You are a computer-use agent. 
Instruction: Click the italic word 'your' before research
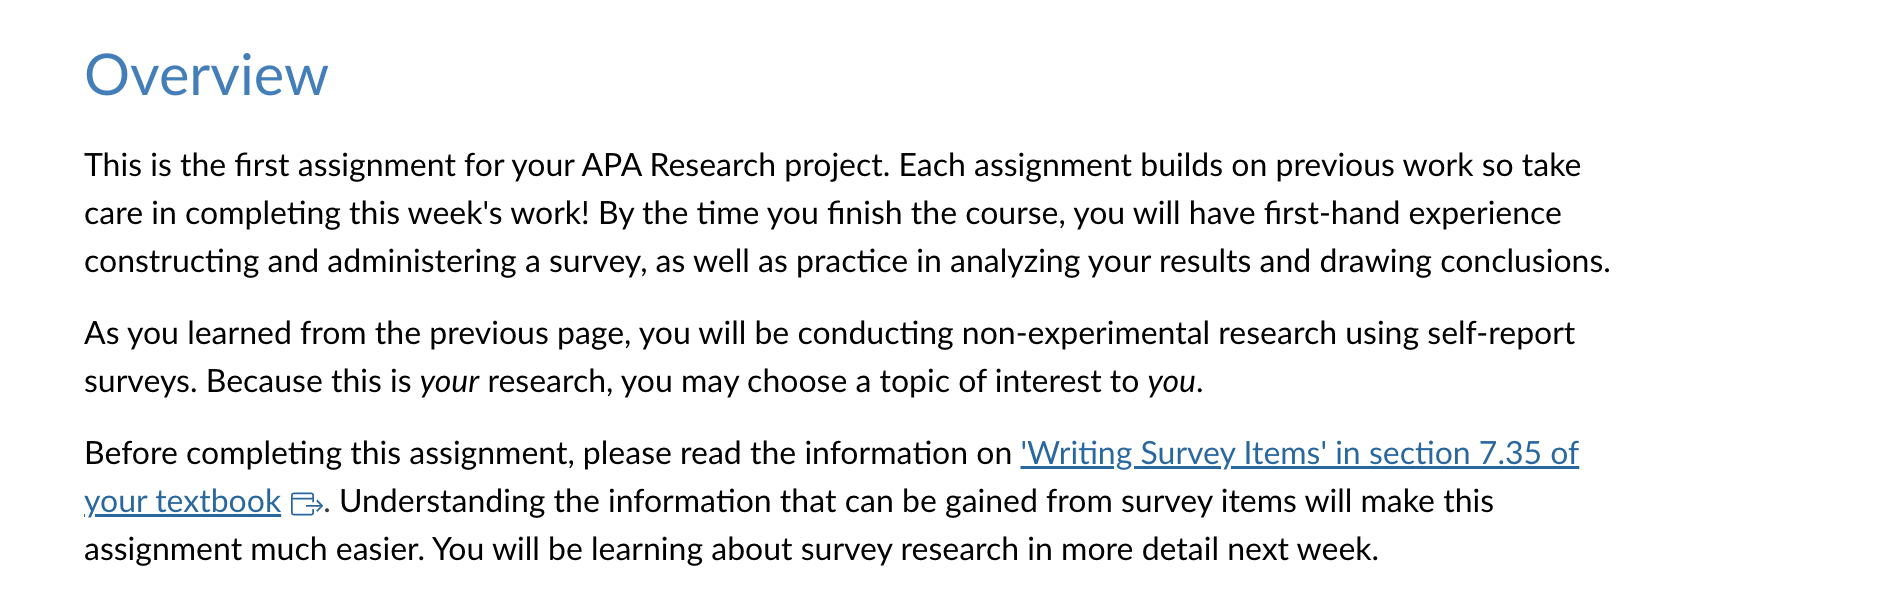coord(449,382)
